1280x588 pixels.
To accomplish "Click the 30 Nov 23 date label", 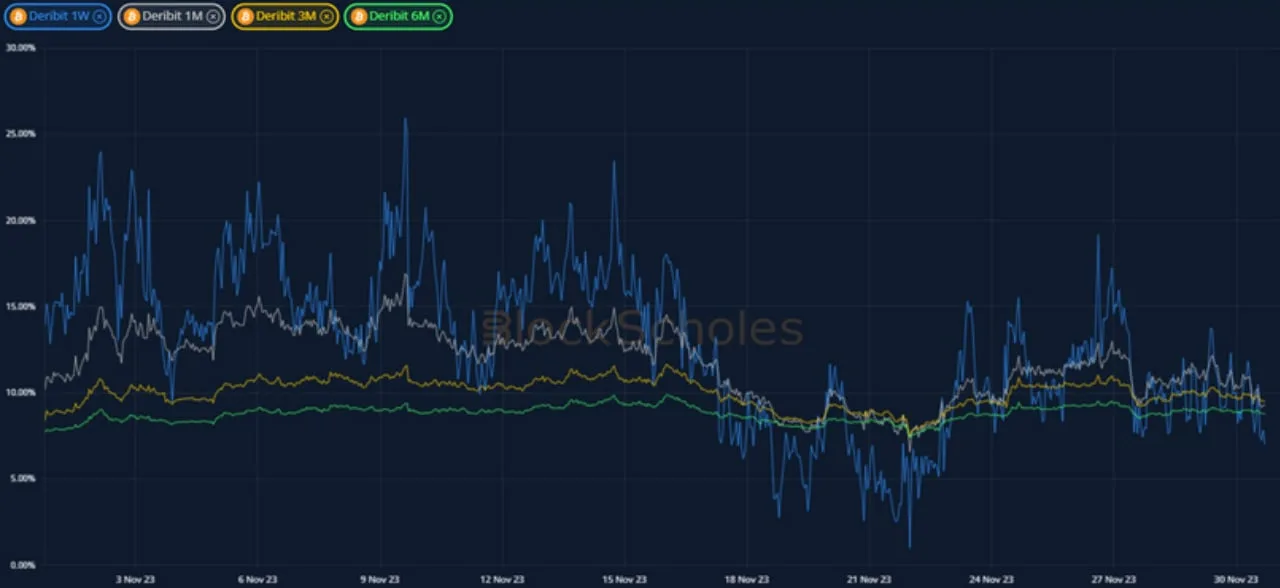I will (1235, 579).
